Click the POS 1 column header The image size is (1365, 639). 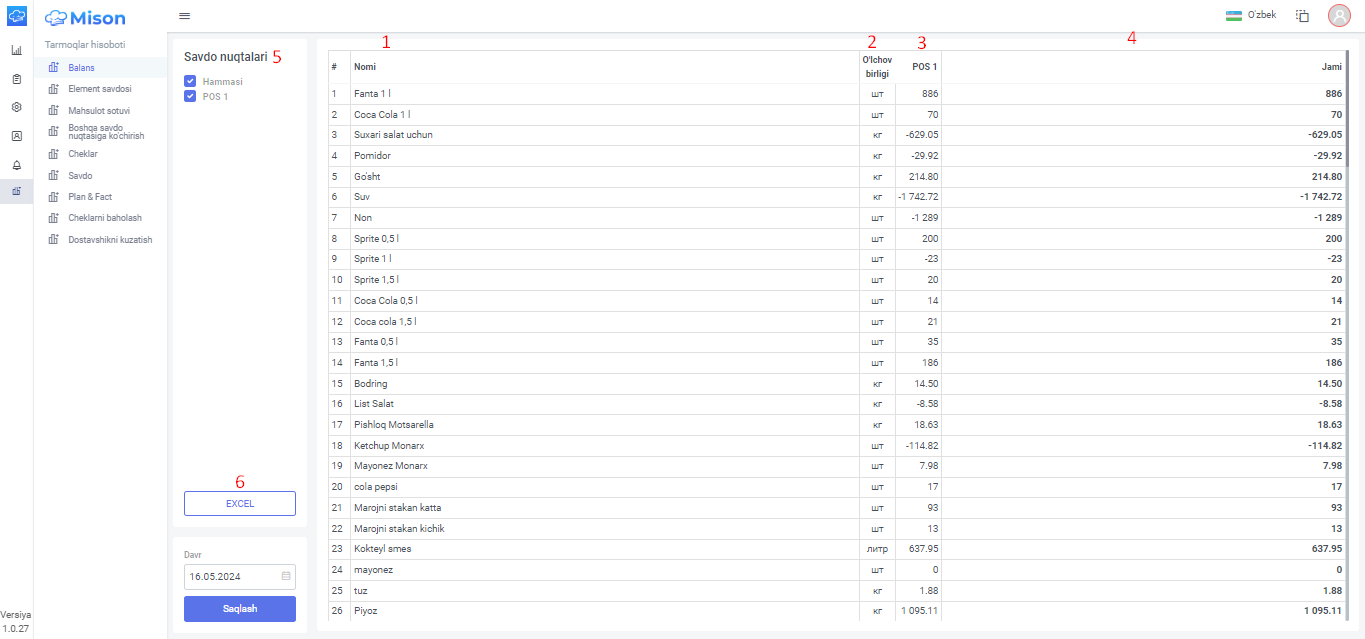tap(925, 67)
